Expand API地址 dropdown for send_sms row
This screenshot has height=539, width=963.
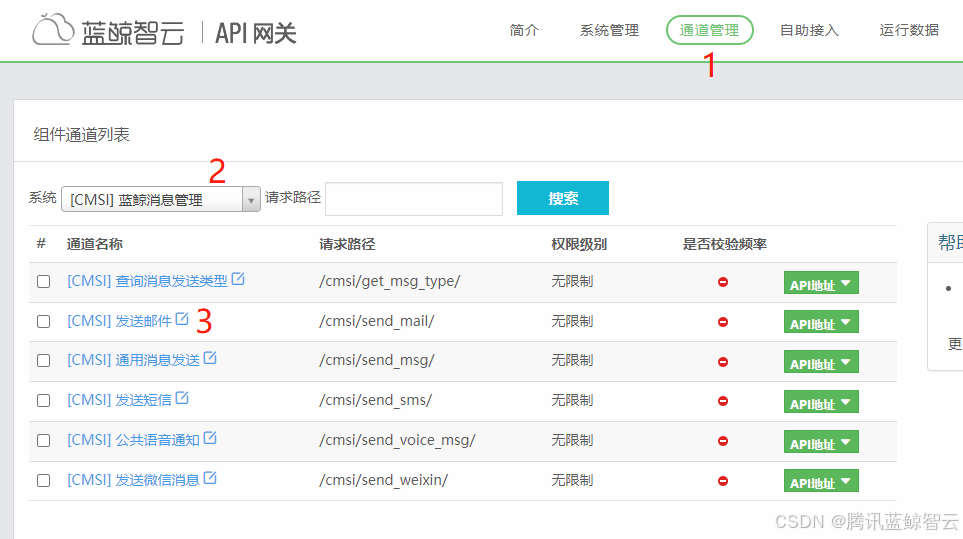(x=821, y=402)
